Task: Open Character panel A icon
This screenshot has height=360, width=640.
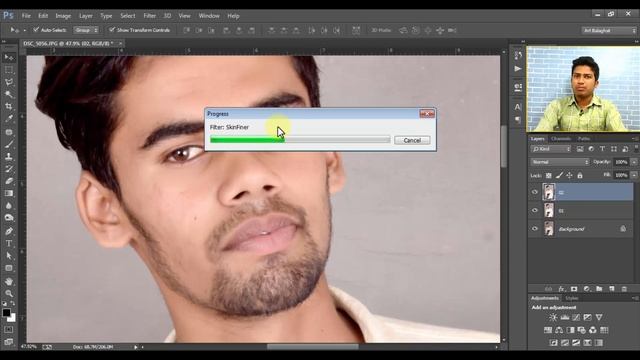Action: 518,107
